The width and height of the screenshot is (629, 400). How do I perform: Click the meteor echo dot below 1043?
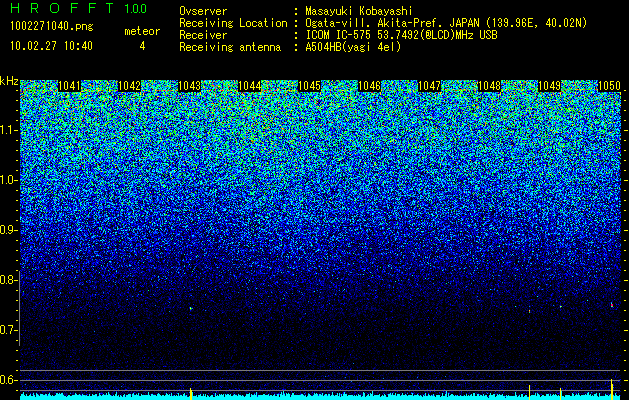tap(191, 309)
